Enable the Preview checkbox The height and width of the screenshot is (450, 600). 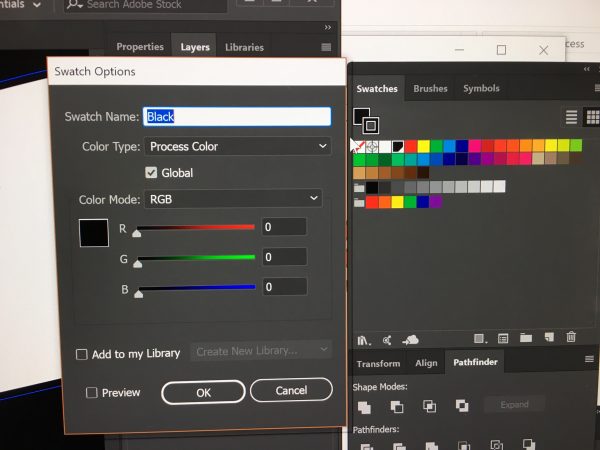(92, 393)
